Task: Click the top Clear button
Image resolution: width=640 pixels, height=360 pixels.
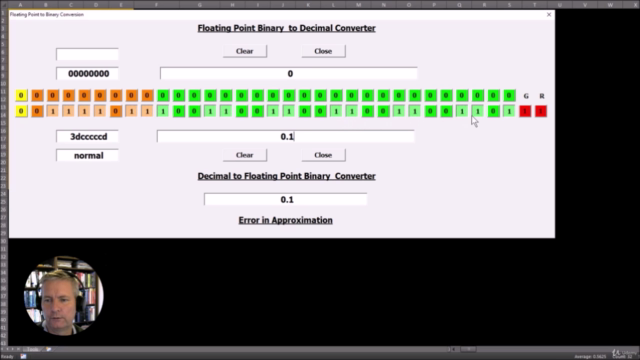Action: pos(244,51)
